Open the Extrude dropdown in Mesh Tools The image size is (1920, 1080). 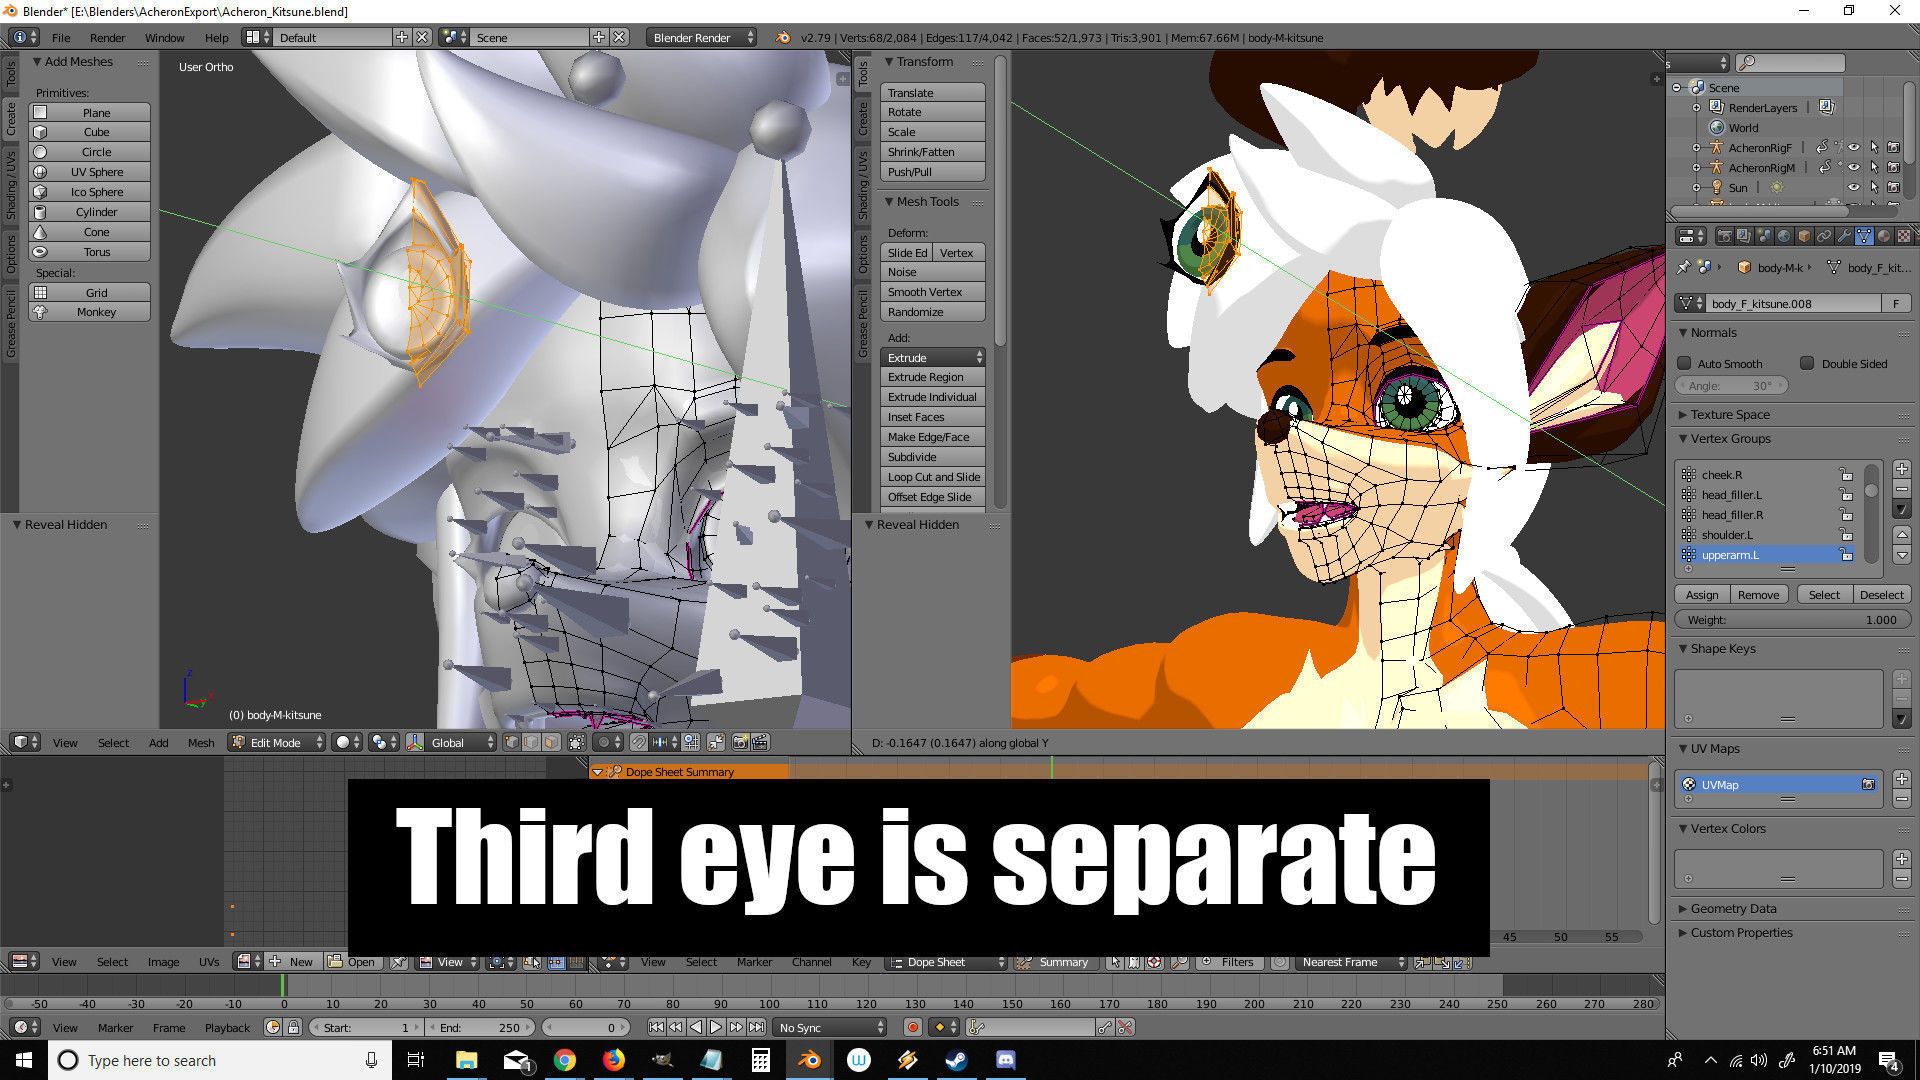pos(933,357)
